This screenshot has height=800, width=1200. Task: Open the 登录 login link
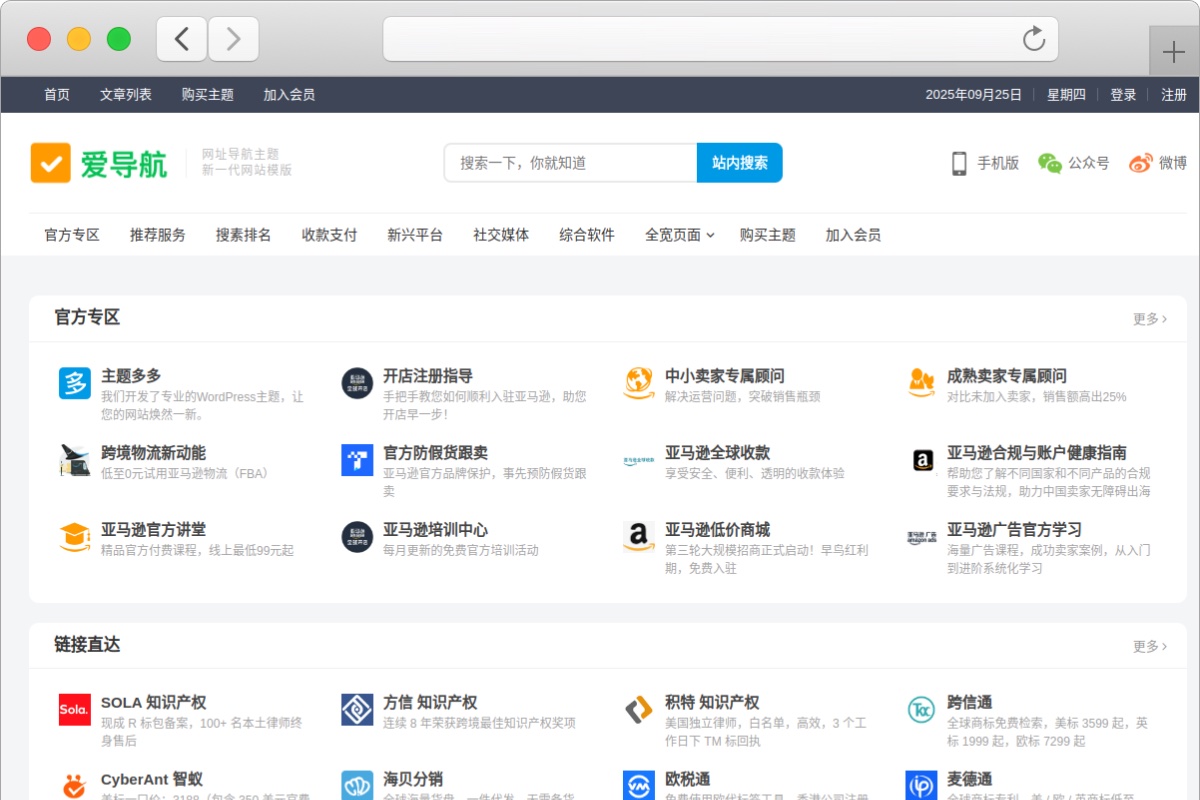tap(1123, 95)
